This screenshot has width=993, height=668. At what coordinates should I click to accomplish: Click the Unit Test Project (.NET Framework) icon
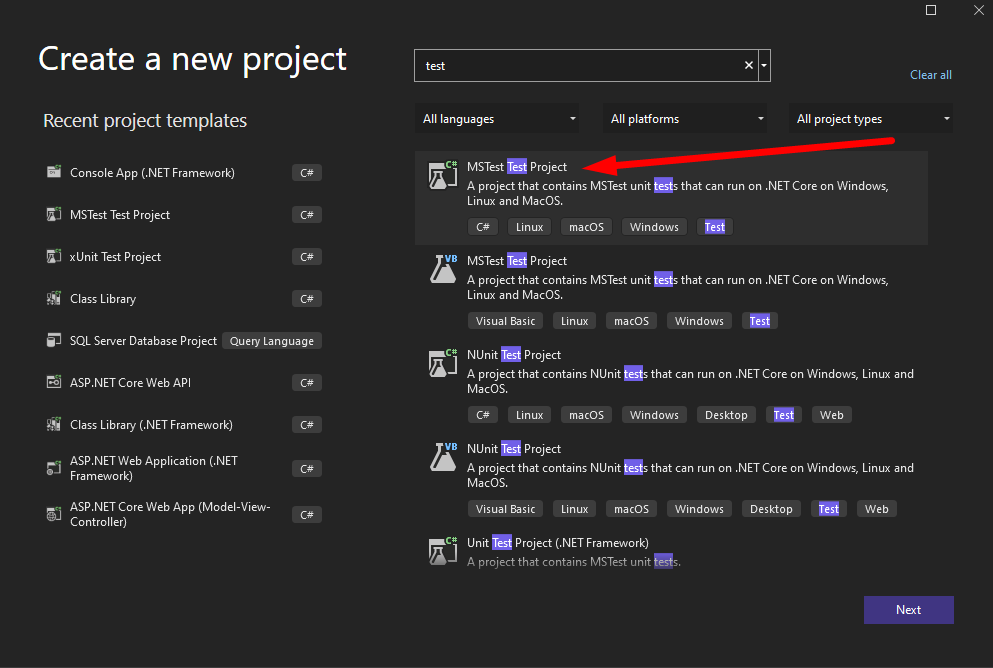442,551
